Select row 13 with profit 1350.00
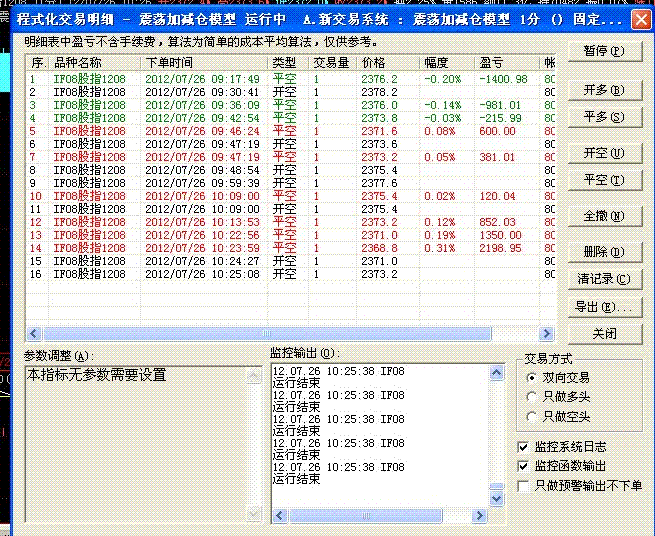 291,235
